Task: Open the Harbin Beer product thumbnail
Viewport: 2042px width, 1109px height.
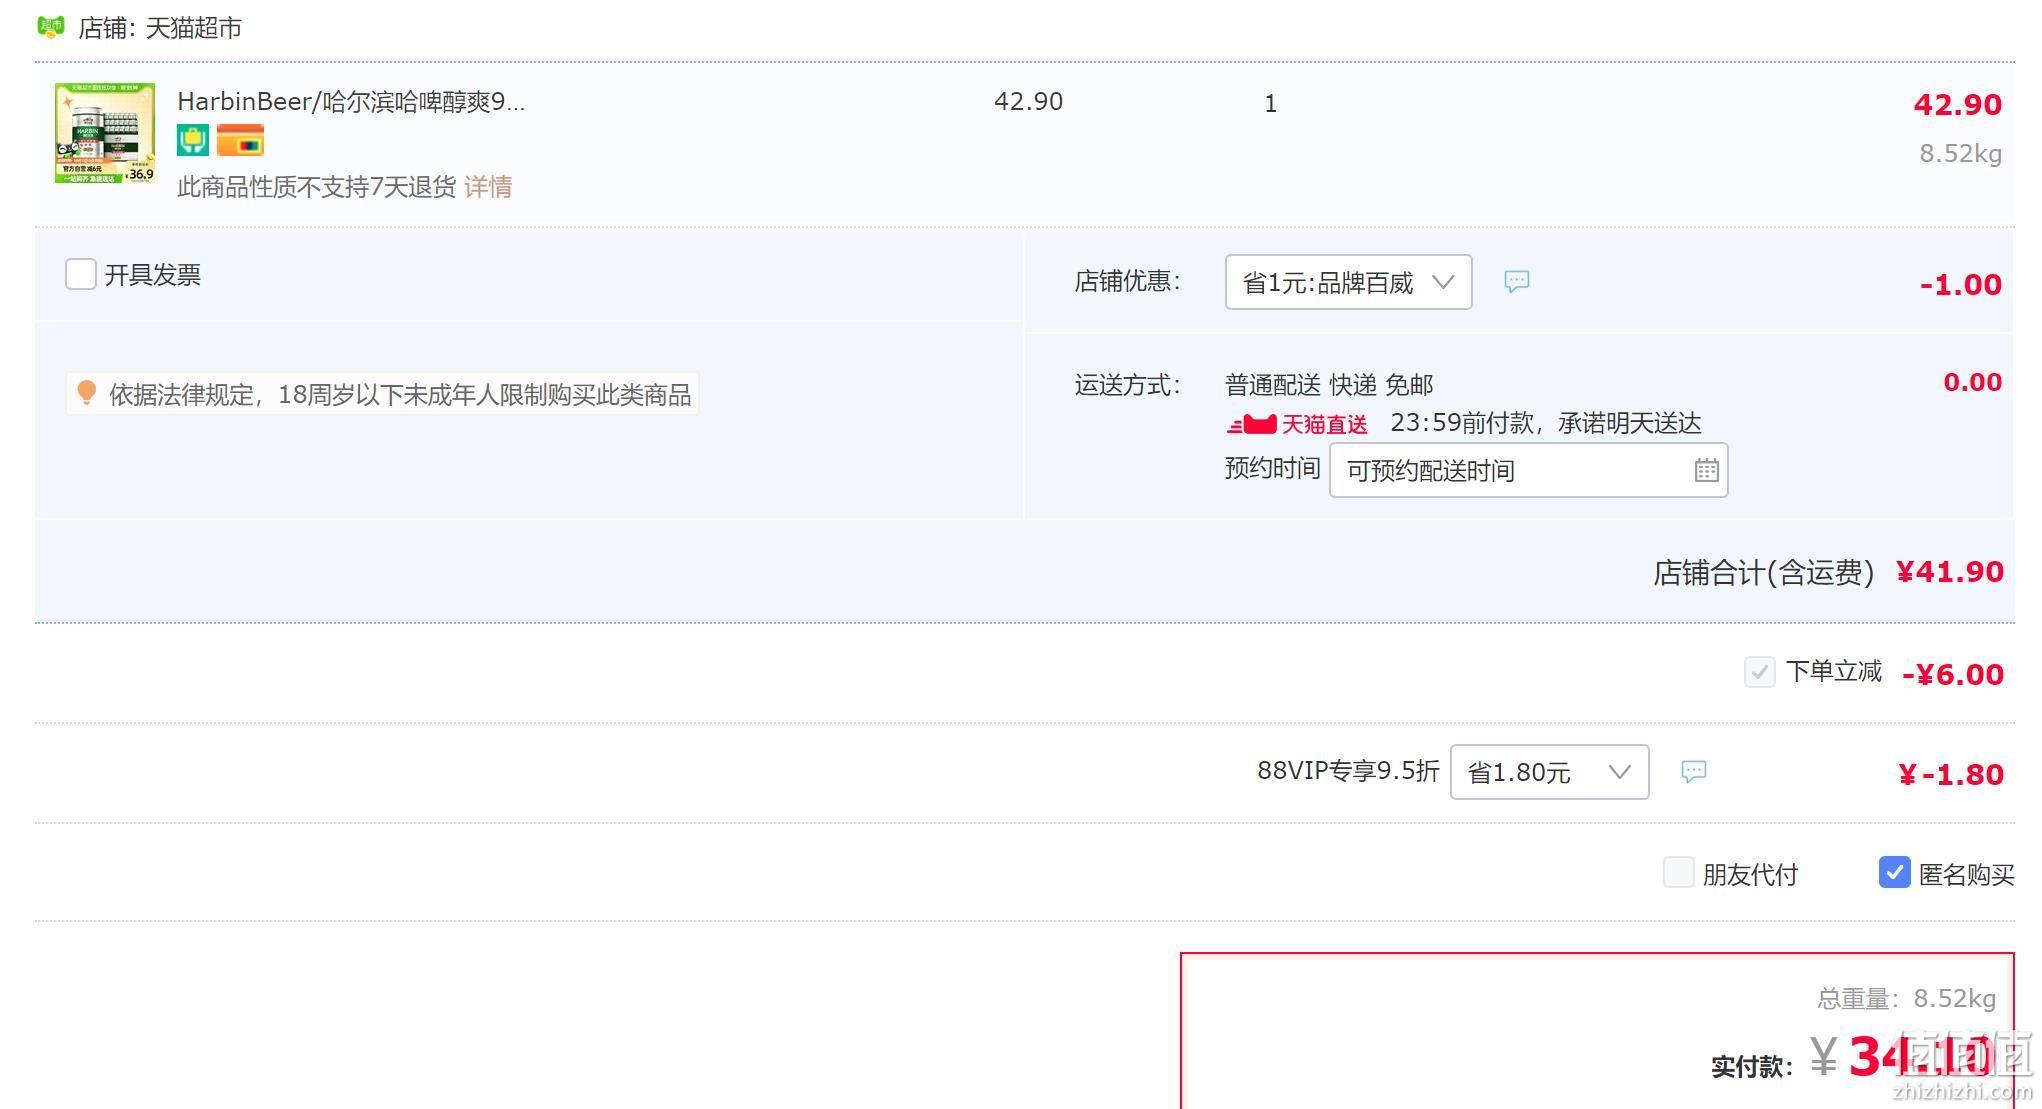Action: (105, 133)
